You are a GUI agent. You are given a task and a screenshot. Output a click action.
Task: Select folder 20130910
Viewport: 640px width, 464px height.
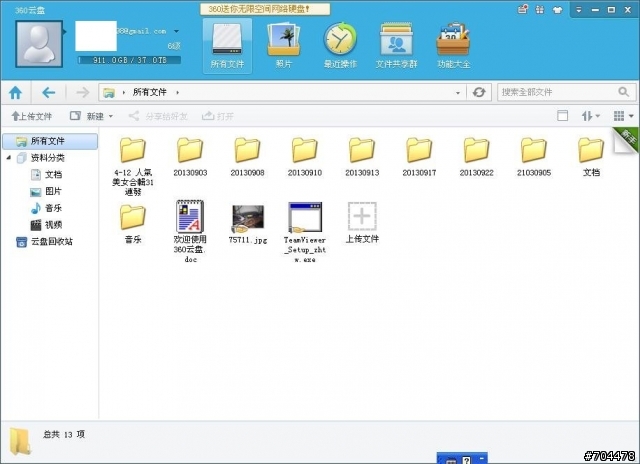[x=304, y=157]
